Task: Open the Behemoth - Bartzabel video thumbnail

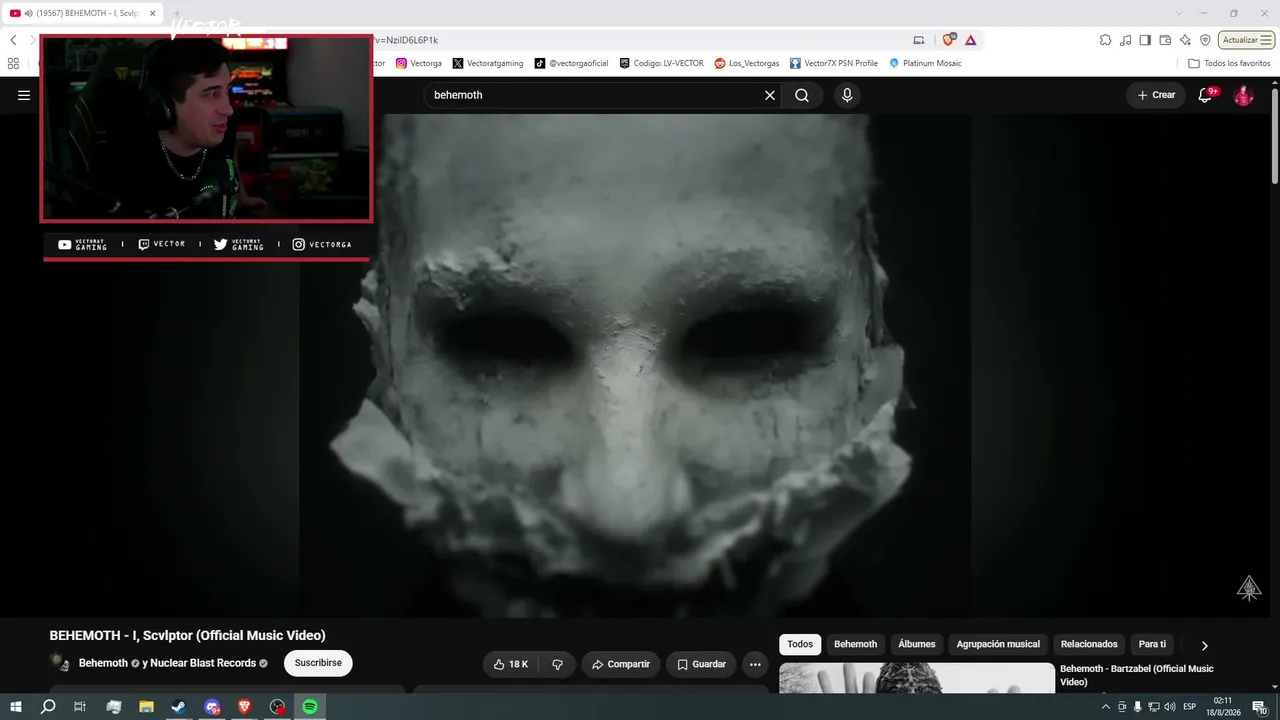Action: (x=917, y=678)
